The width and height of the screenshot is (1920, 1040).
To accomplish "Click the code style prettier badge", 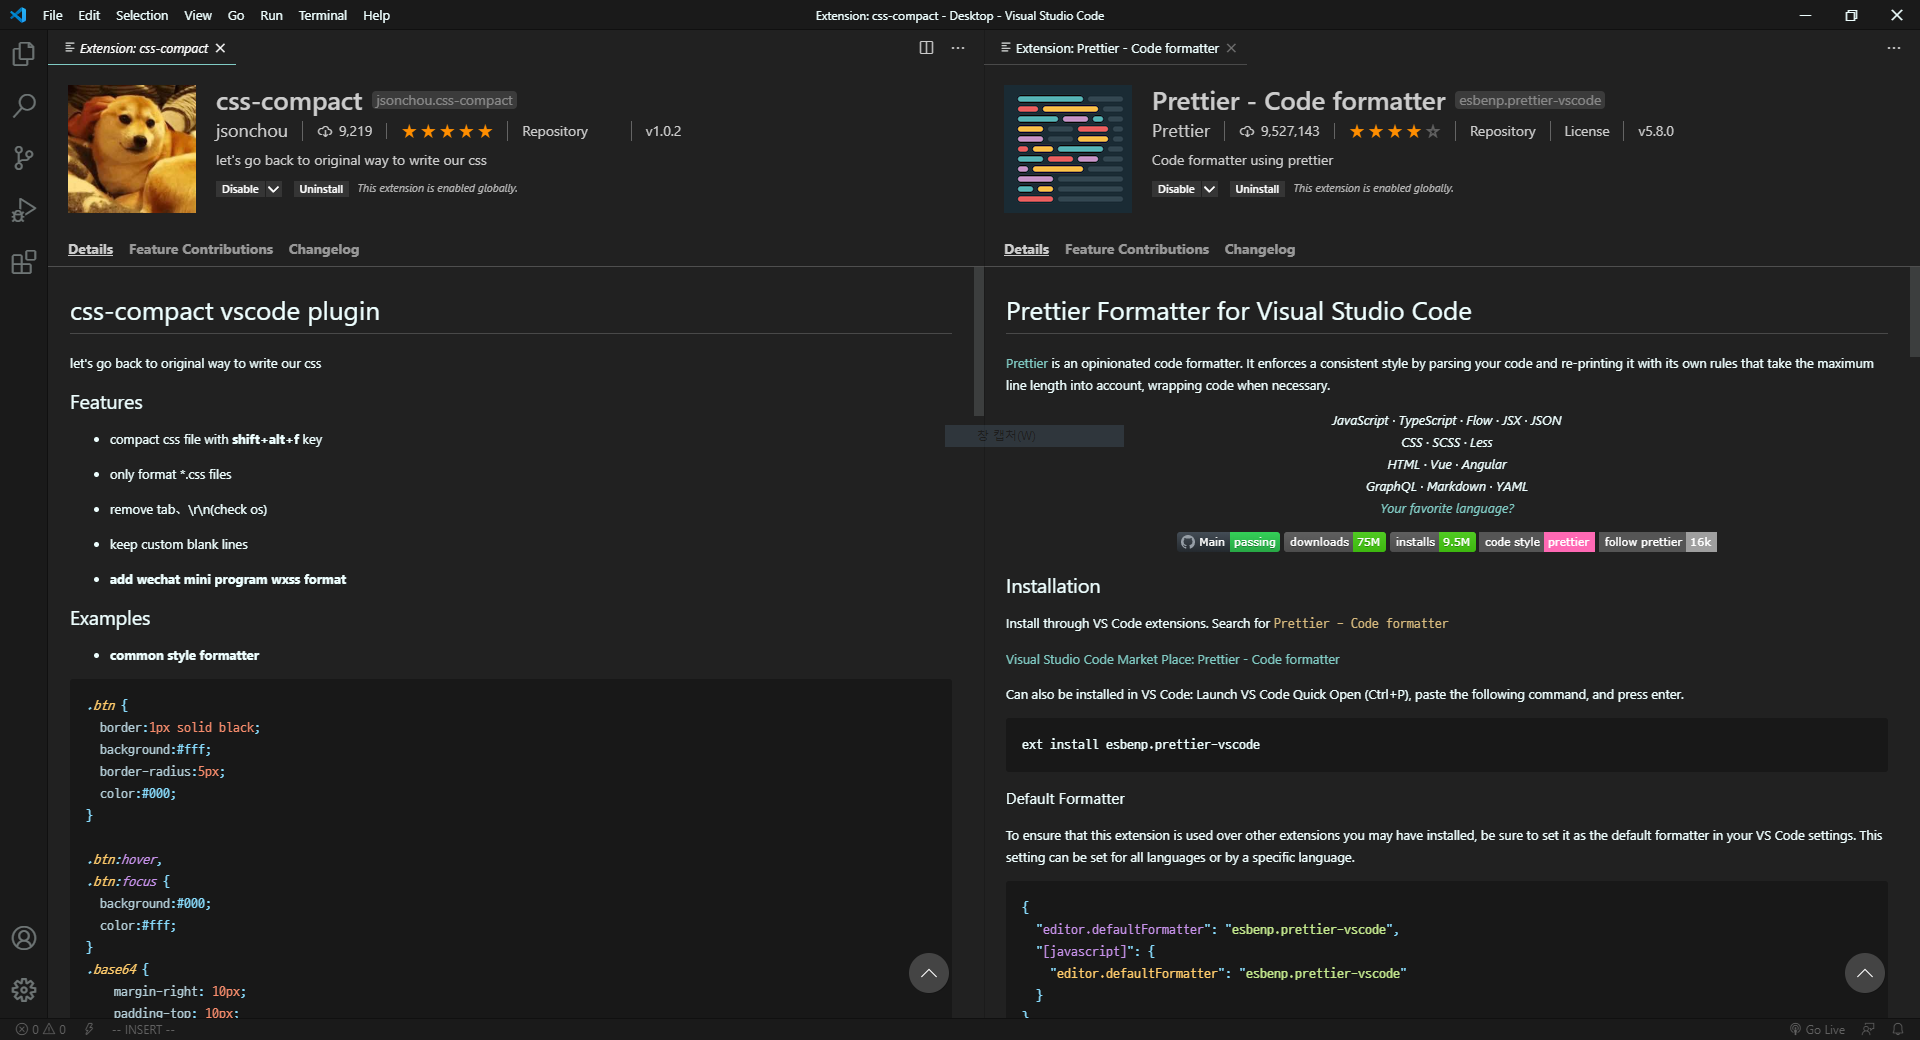I will tap(1536, 542).
